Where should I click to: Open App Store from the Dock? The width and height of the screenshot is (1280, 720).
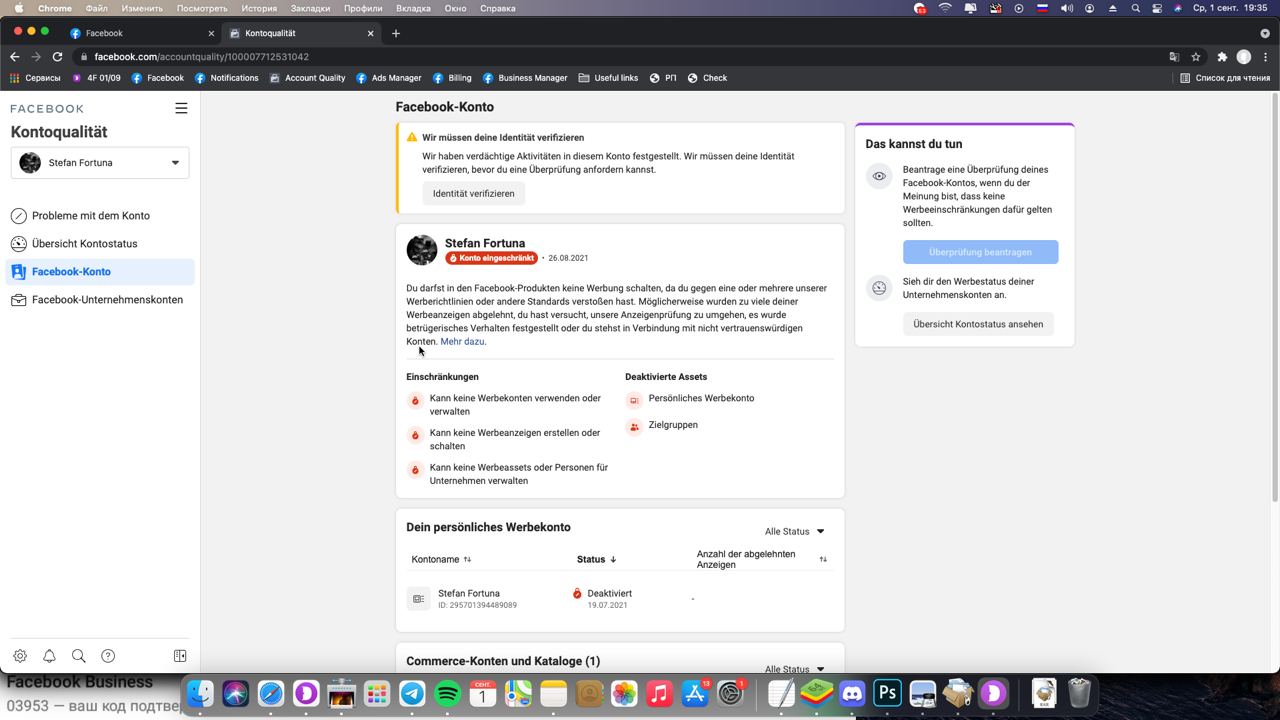click(x=694, y=693)
